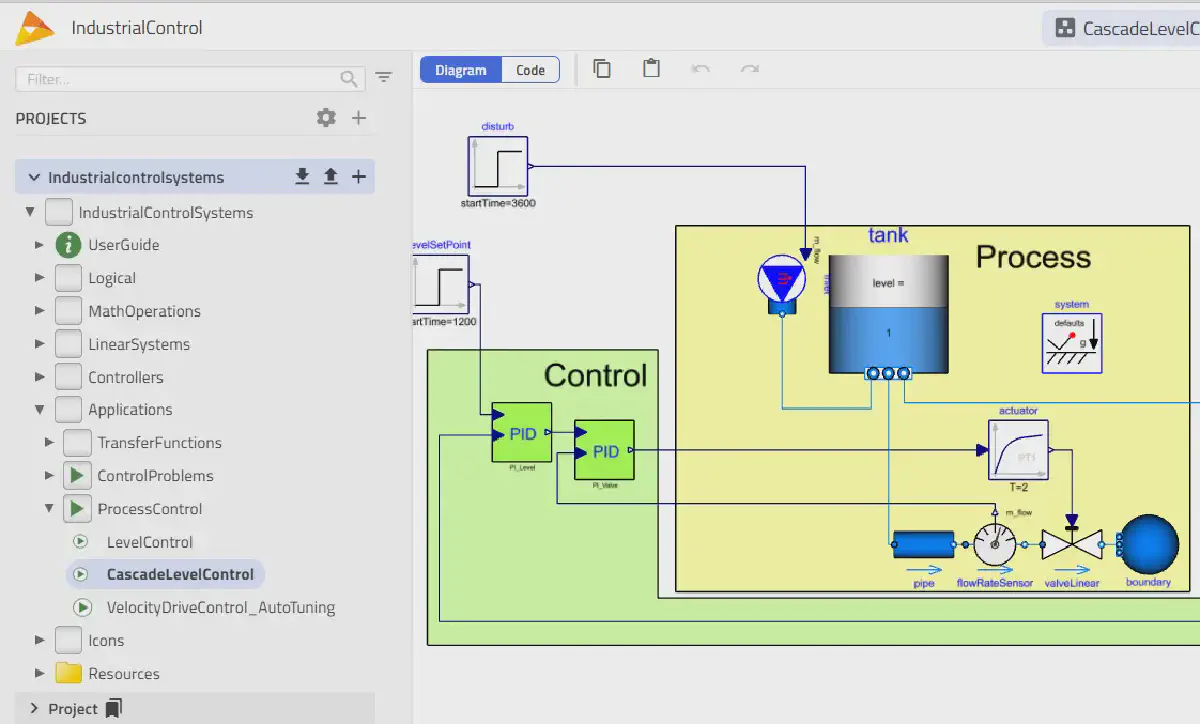
Task: Select the pipe component
Action: (x=923, y=545)
